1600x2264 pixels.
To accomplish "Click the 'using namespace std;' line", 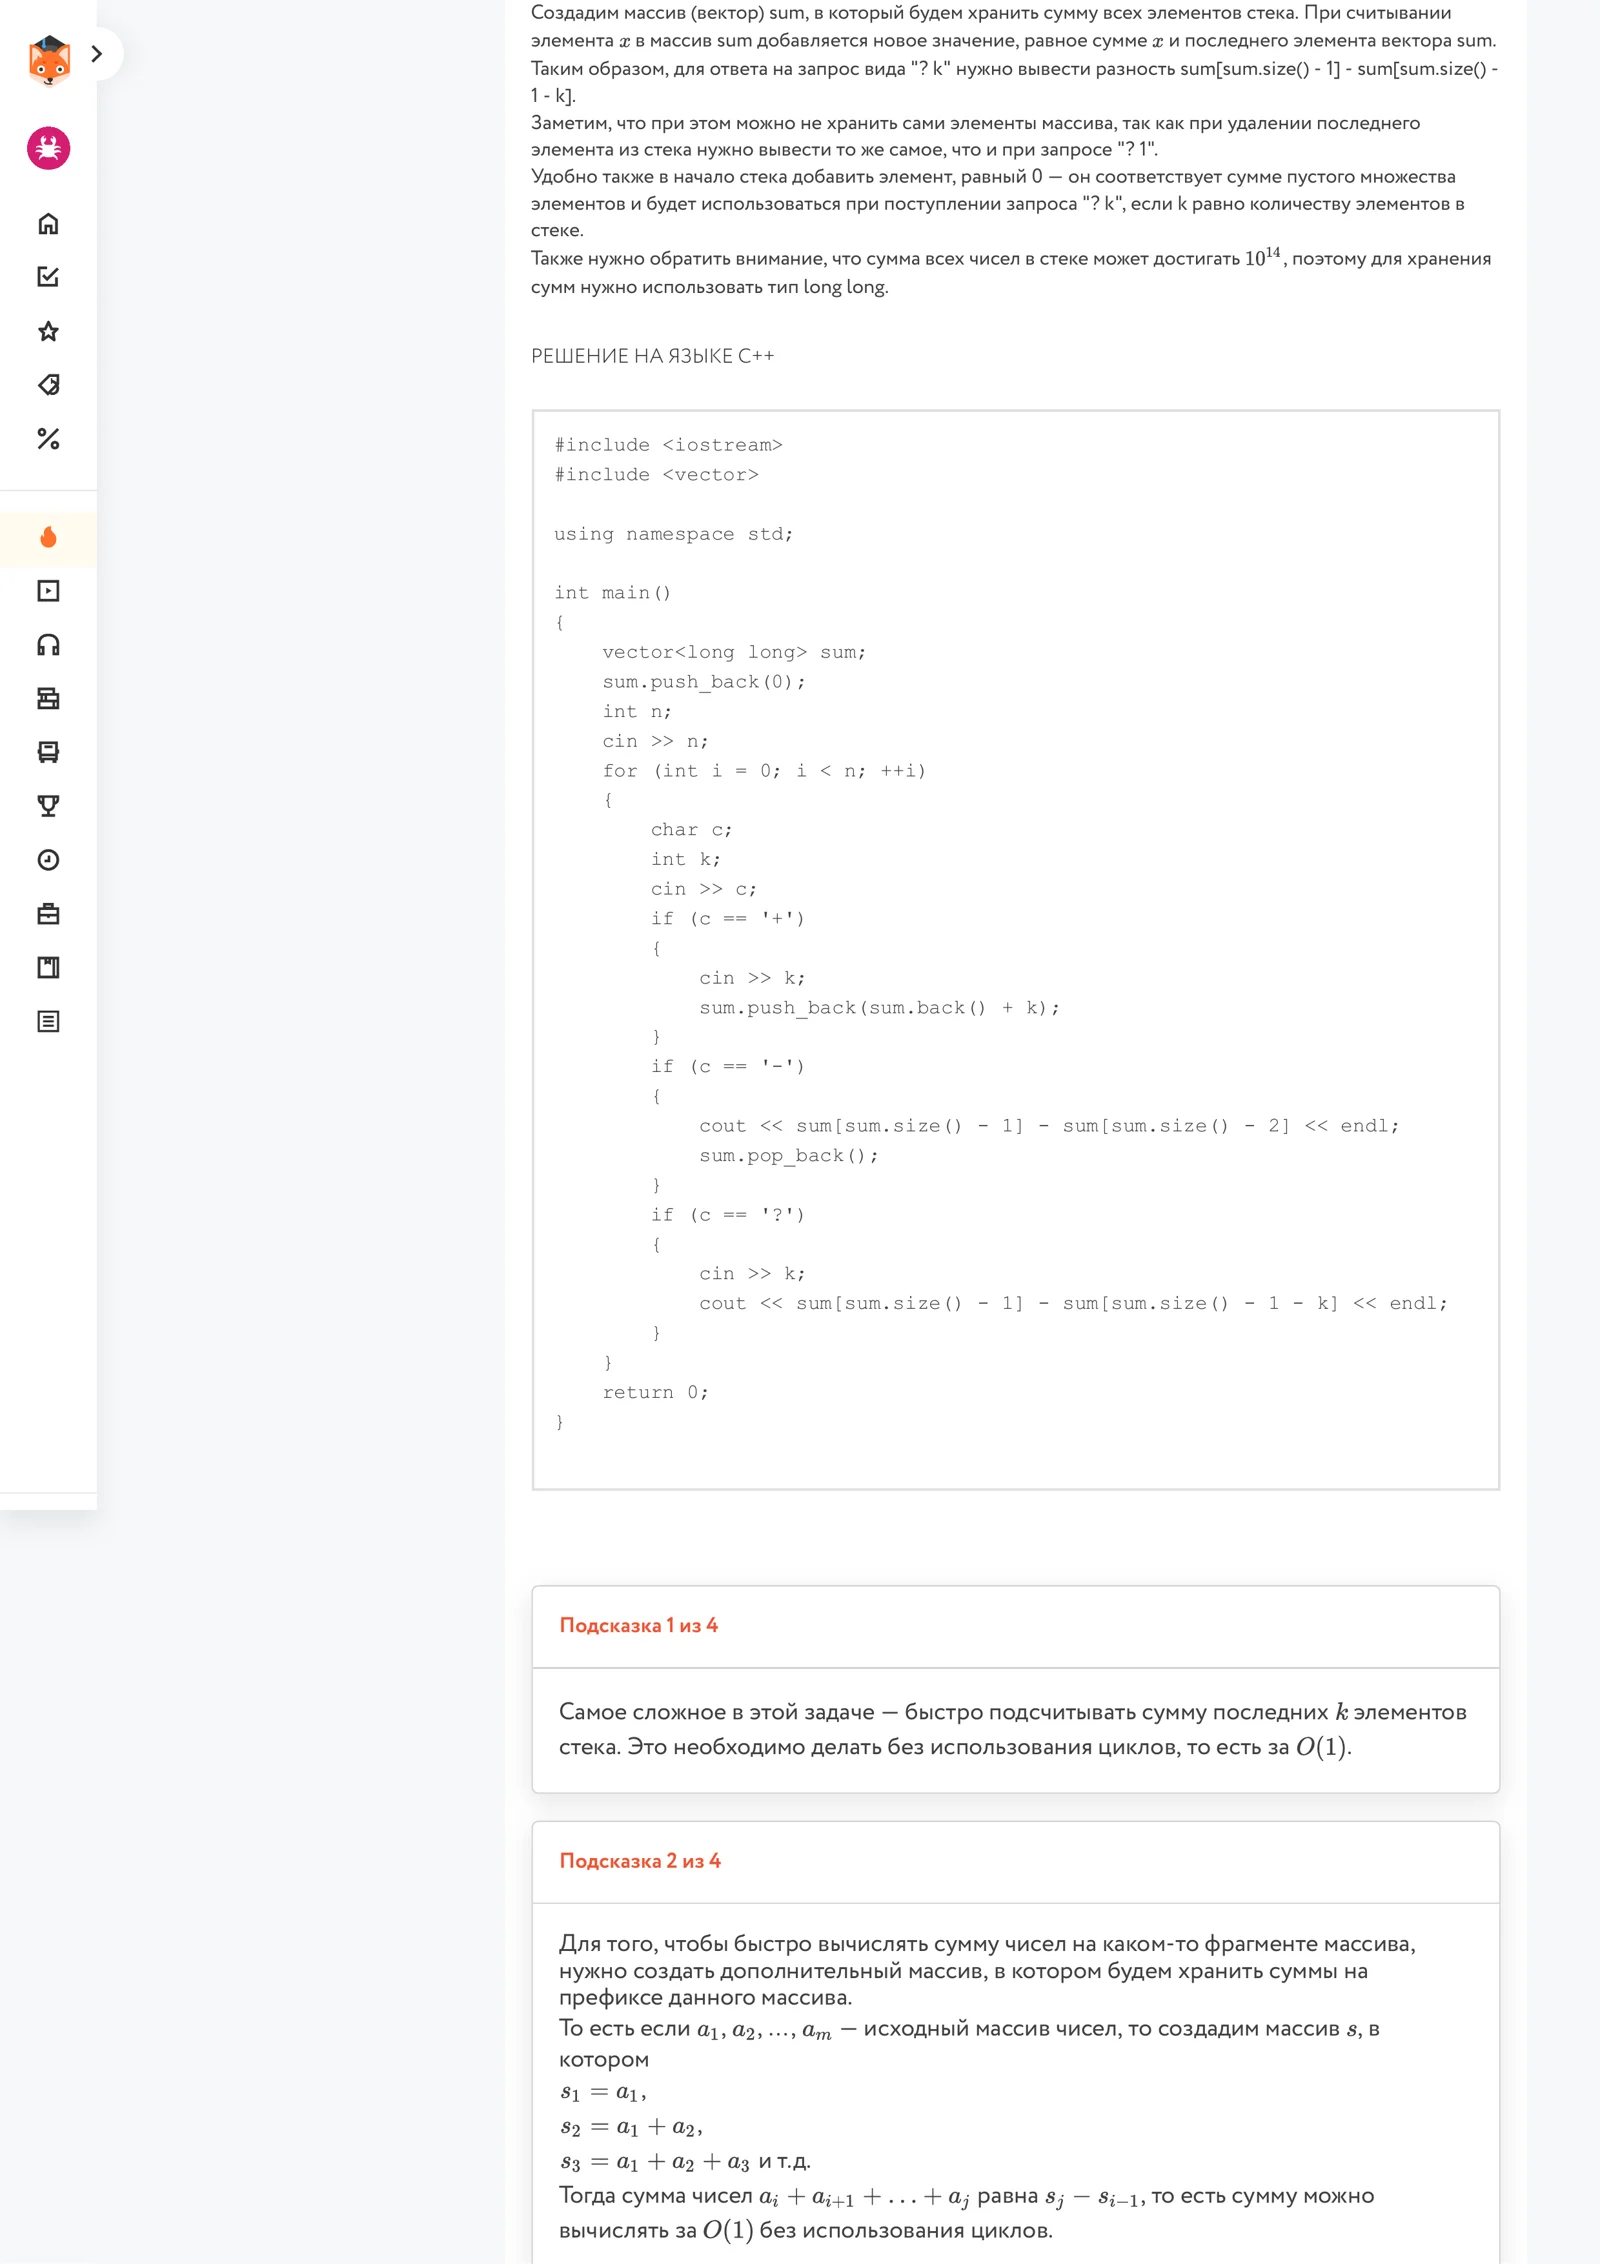I will 674,534.
